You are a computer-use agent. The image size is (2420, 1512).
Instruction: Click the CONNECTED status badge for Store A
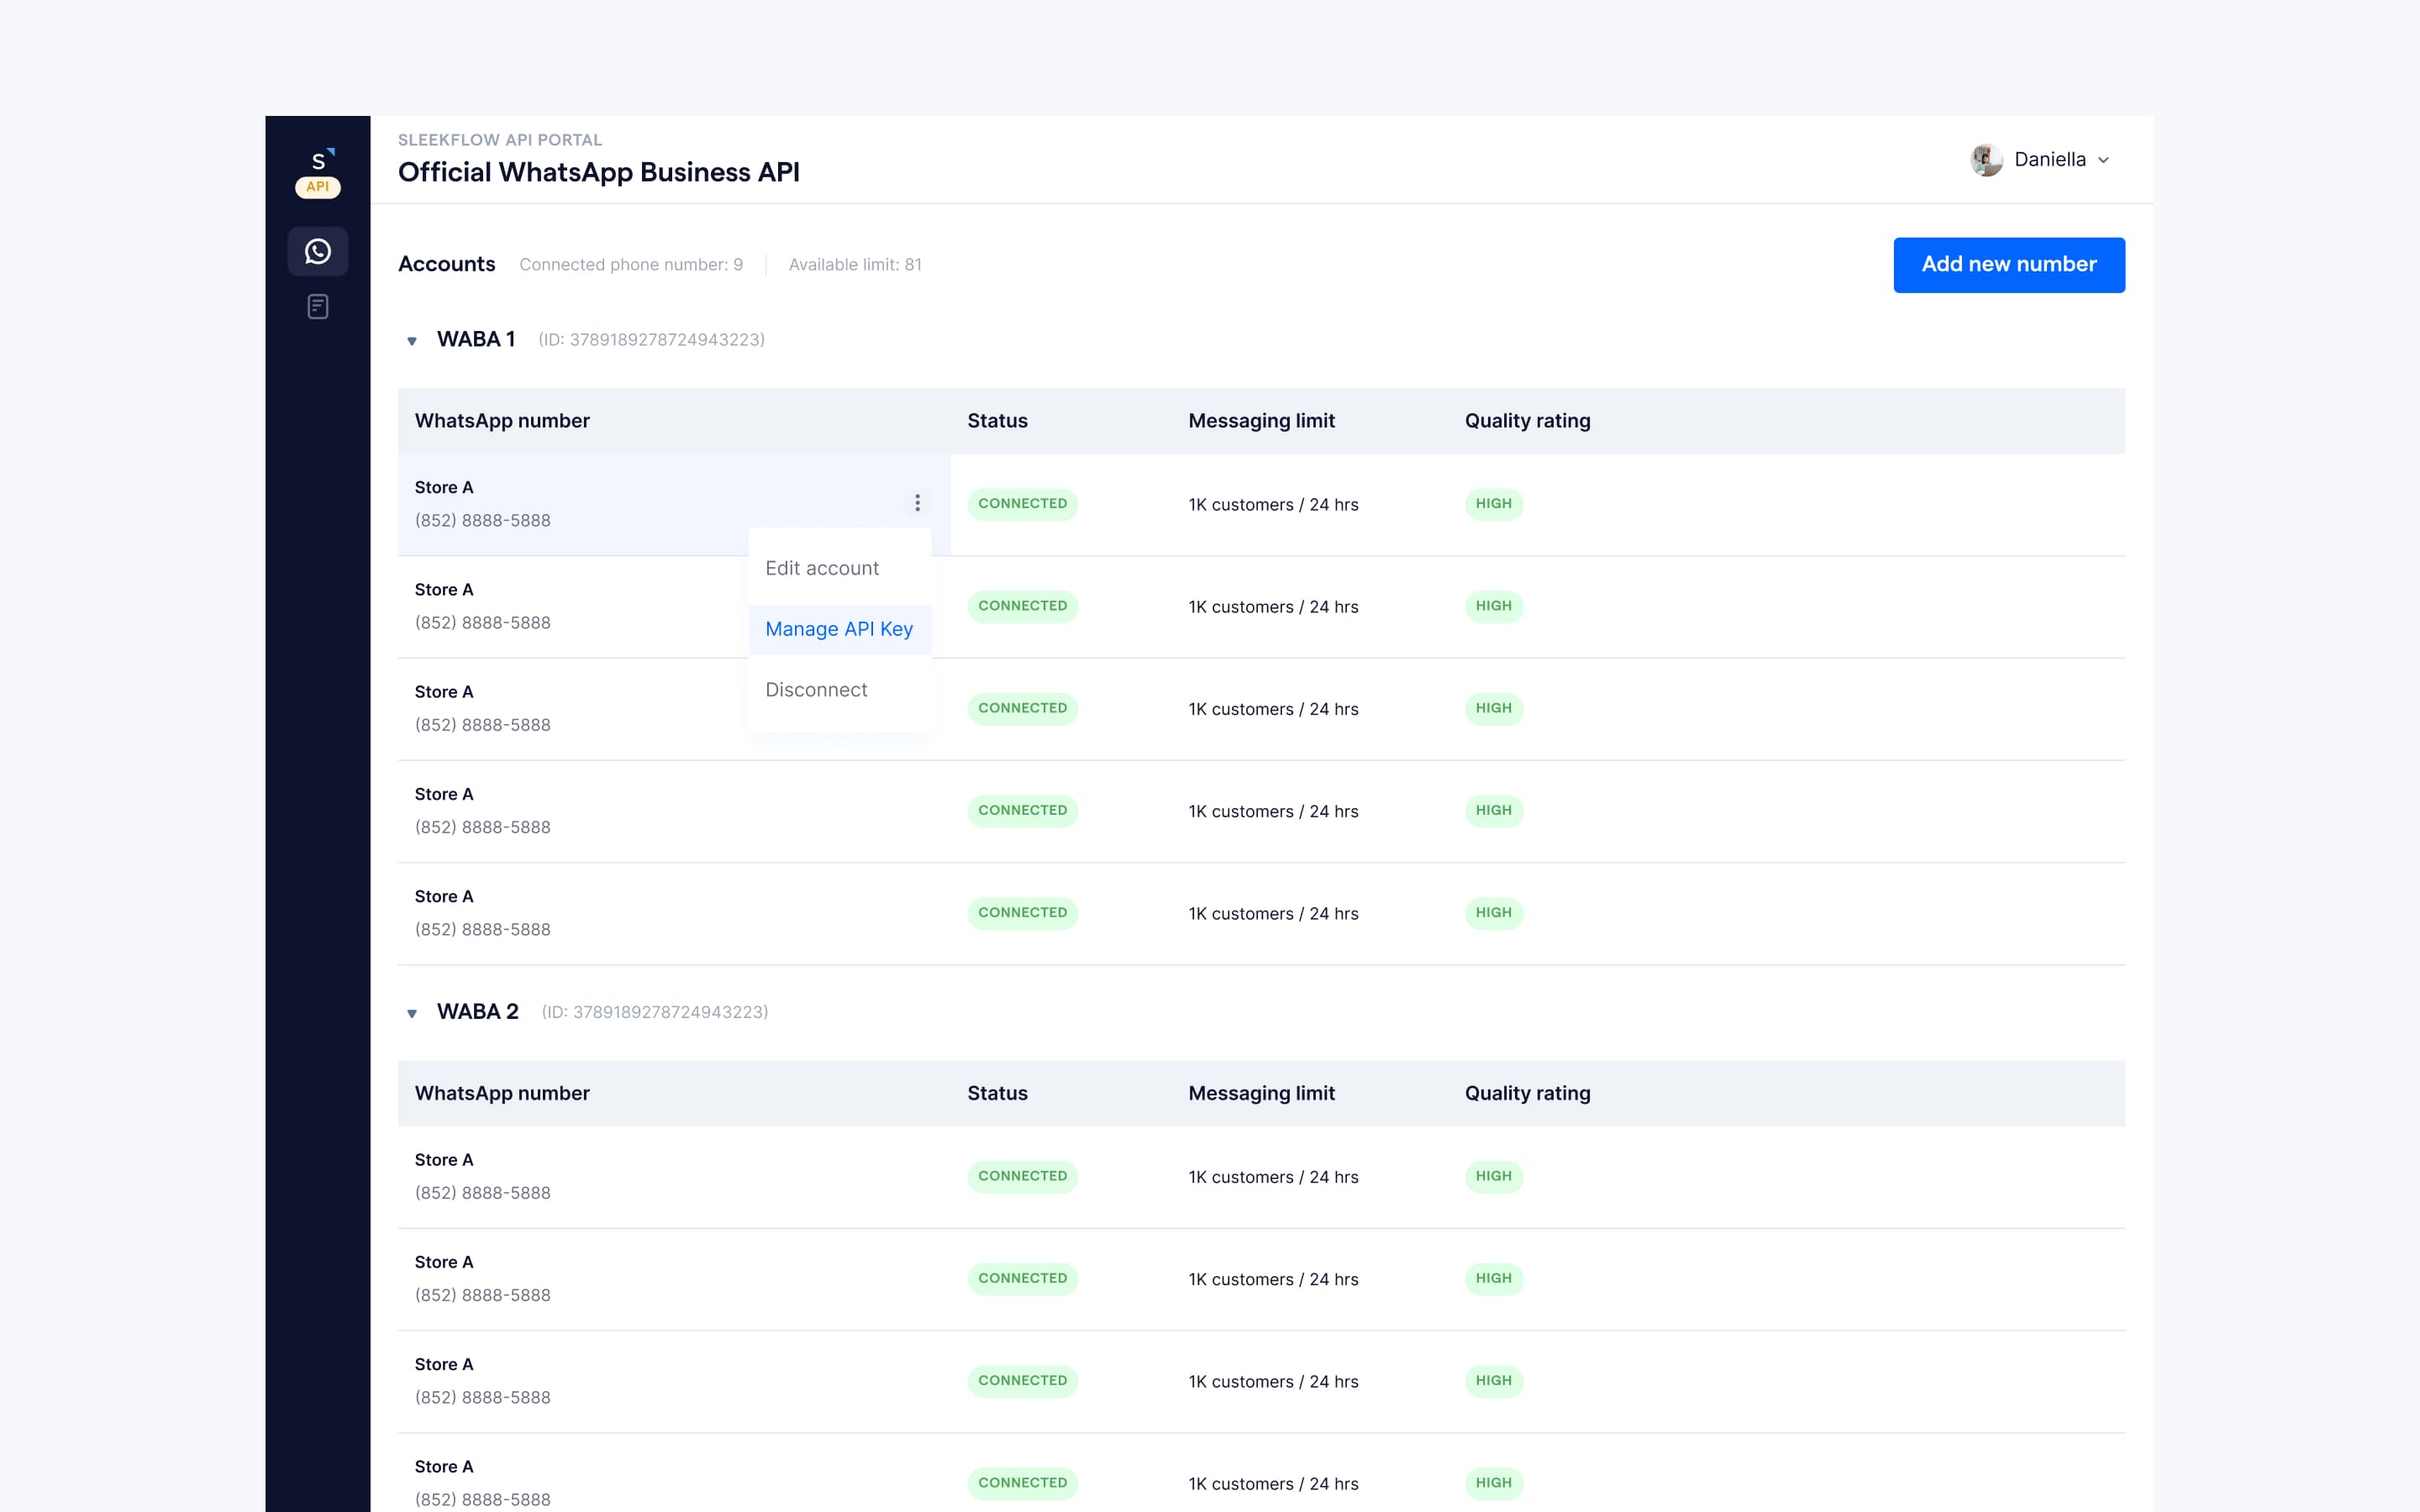tap(1021, 504)
